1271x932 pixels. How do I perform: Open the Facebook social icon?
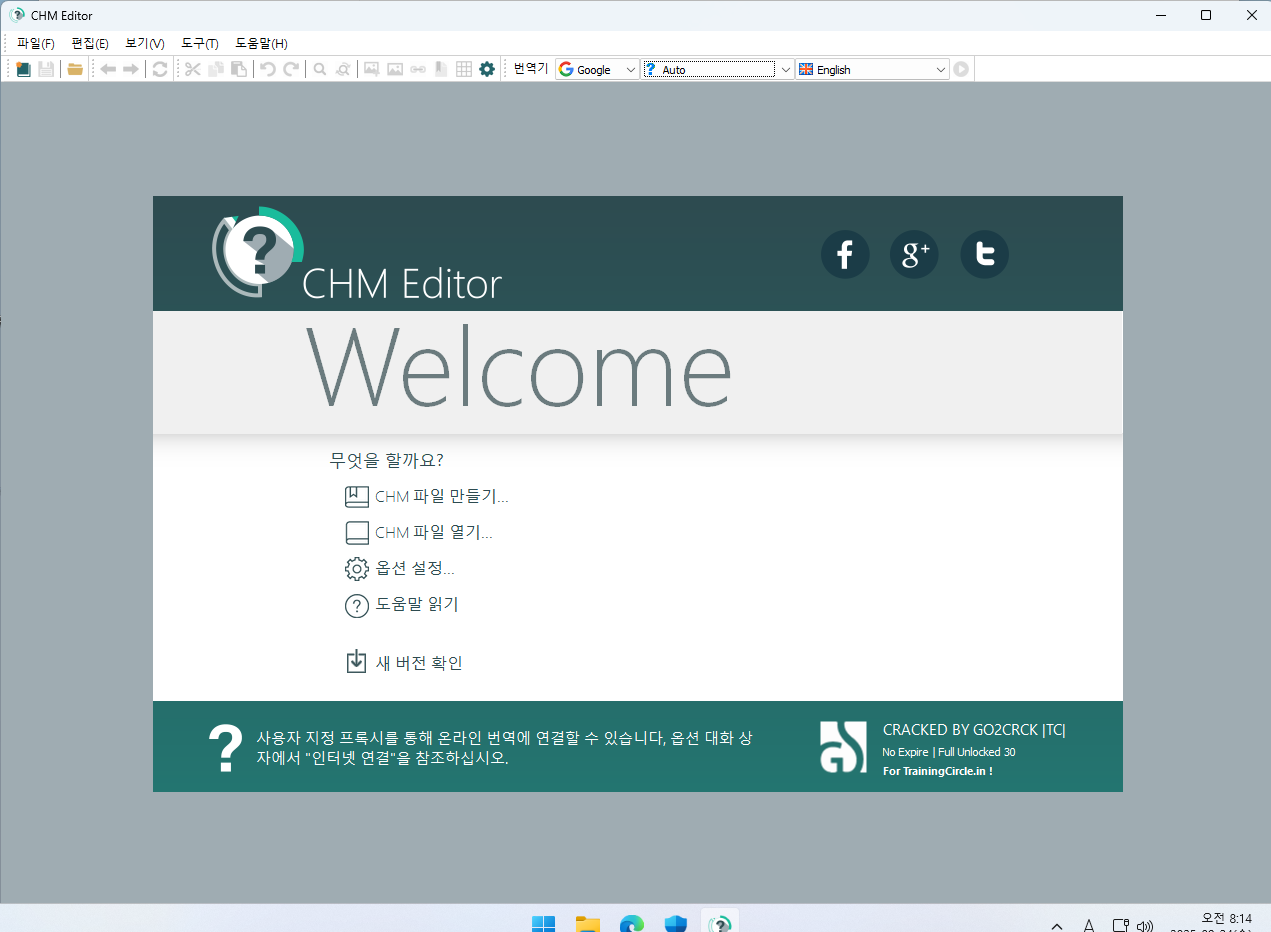point(845,254)
